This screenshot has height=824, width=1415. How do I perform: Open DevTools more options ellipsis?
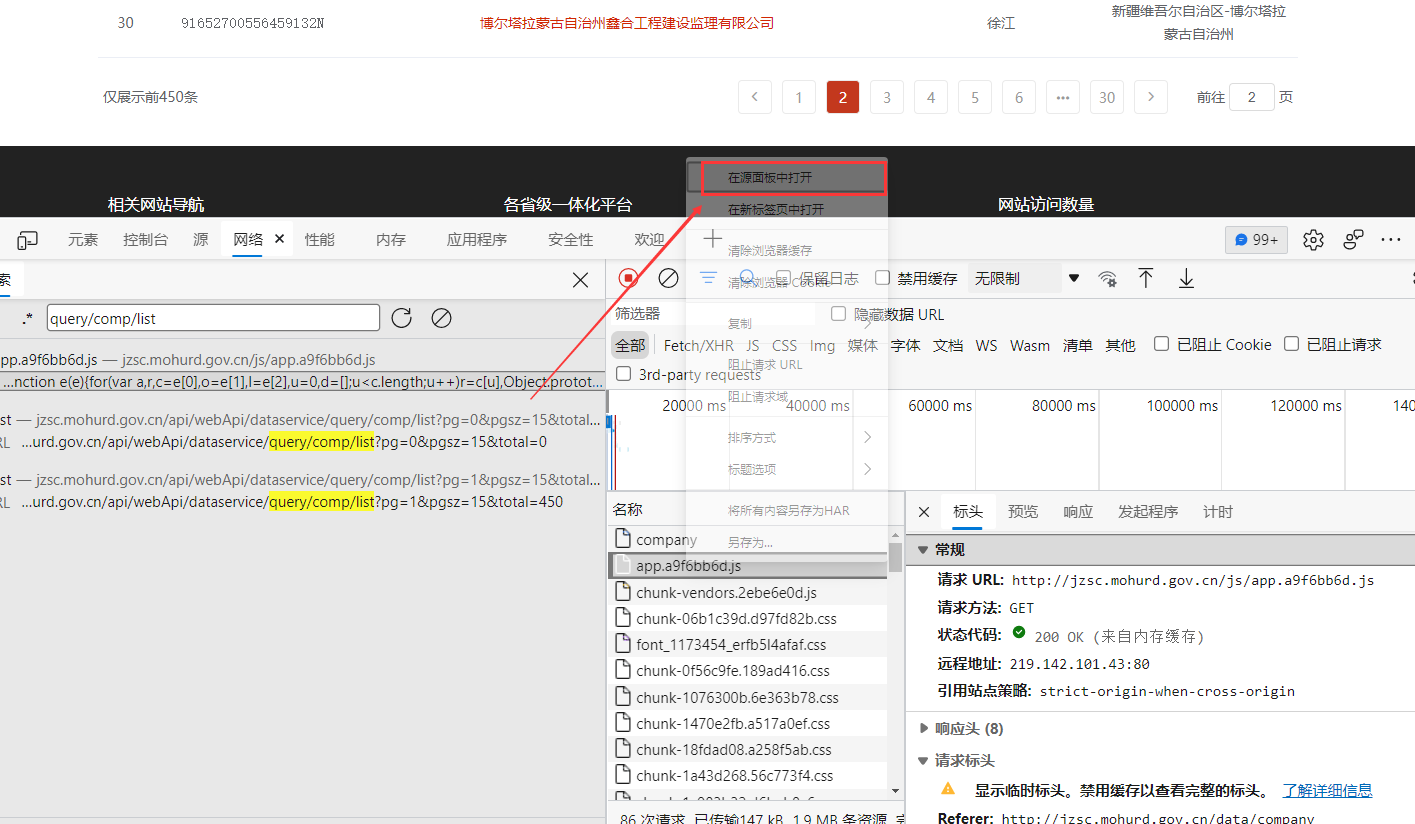(1391, 240)
